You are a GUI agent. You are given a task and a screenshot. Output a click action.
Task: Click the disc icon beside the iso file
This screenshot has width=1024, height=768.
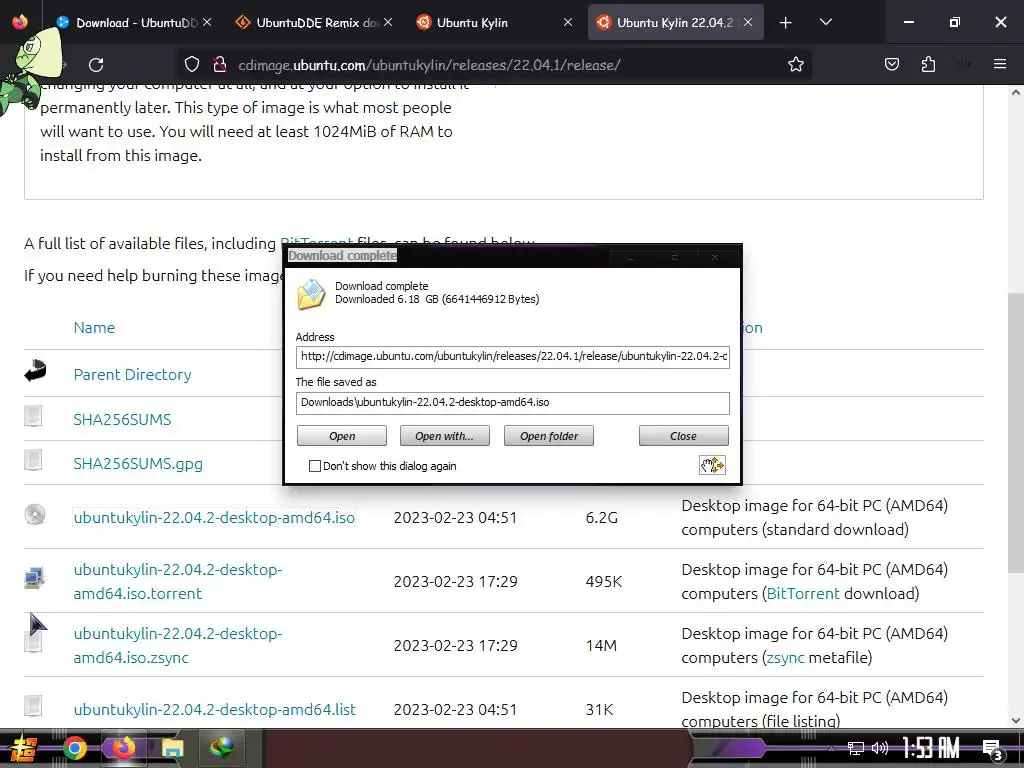click(x=35, y=515)
